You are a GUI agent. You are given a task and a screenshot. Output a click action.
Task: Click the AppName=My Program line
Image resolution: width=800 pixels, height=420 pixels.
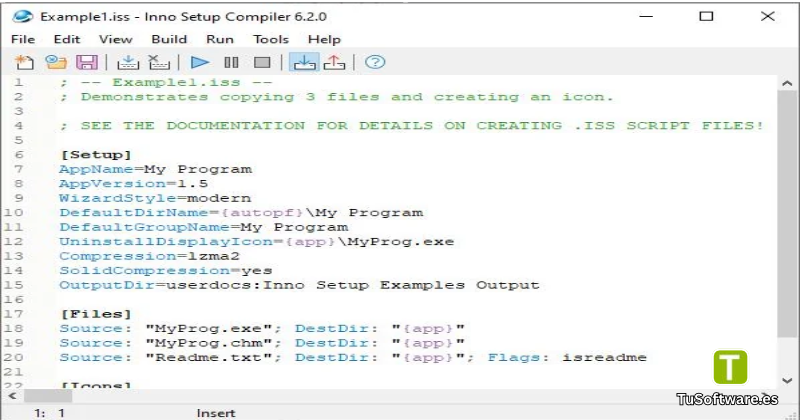pyautogui.click(x=156, y=169)
